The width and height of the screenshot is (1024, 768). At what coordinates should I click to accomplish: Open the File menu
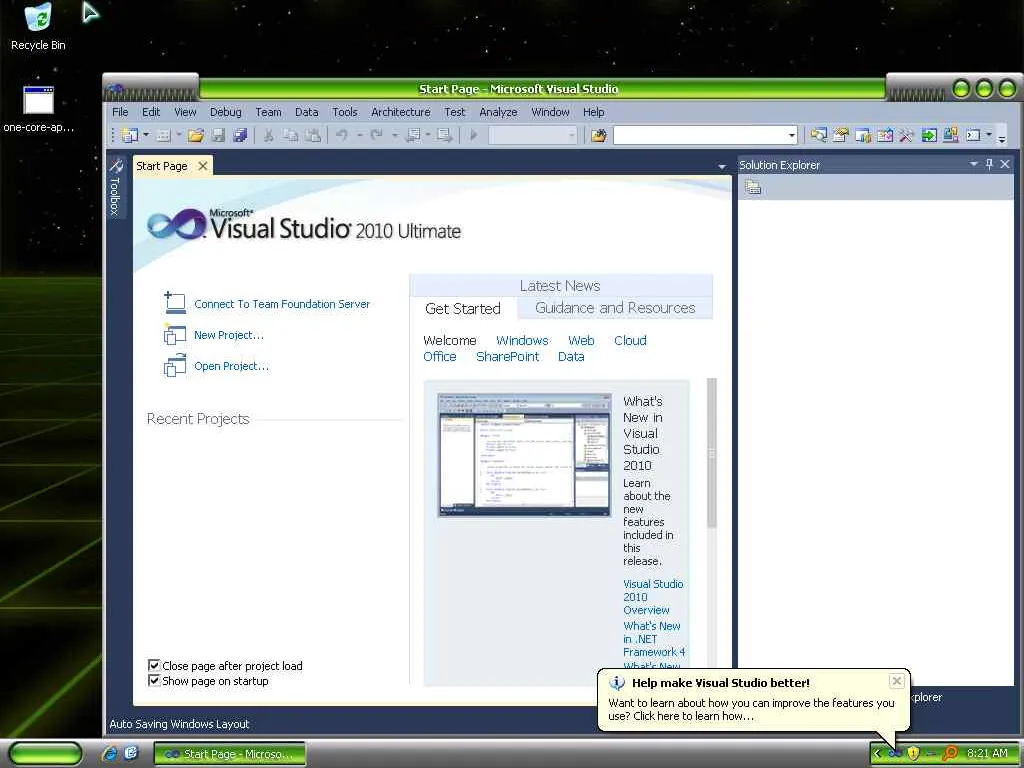(120, 112)
